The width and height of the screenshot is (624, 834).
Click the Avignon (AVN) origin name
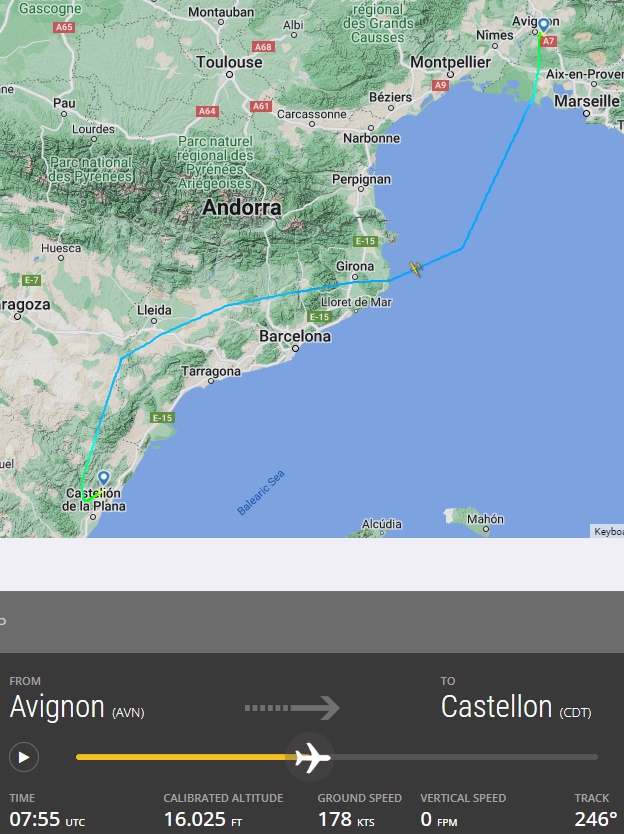(x=77, y=707)
